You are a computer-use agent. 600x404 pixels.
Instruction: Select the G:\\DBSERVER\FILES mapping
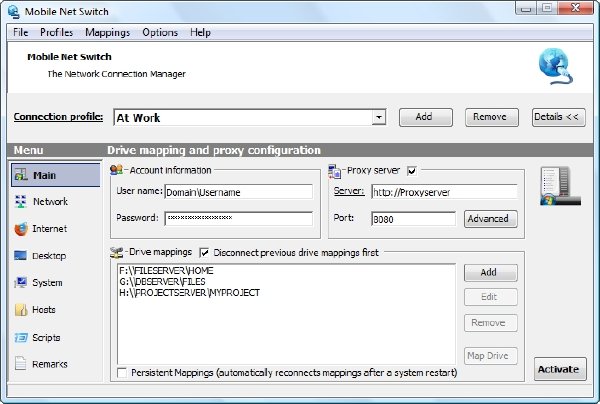click(x=162, y=282)
